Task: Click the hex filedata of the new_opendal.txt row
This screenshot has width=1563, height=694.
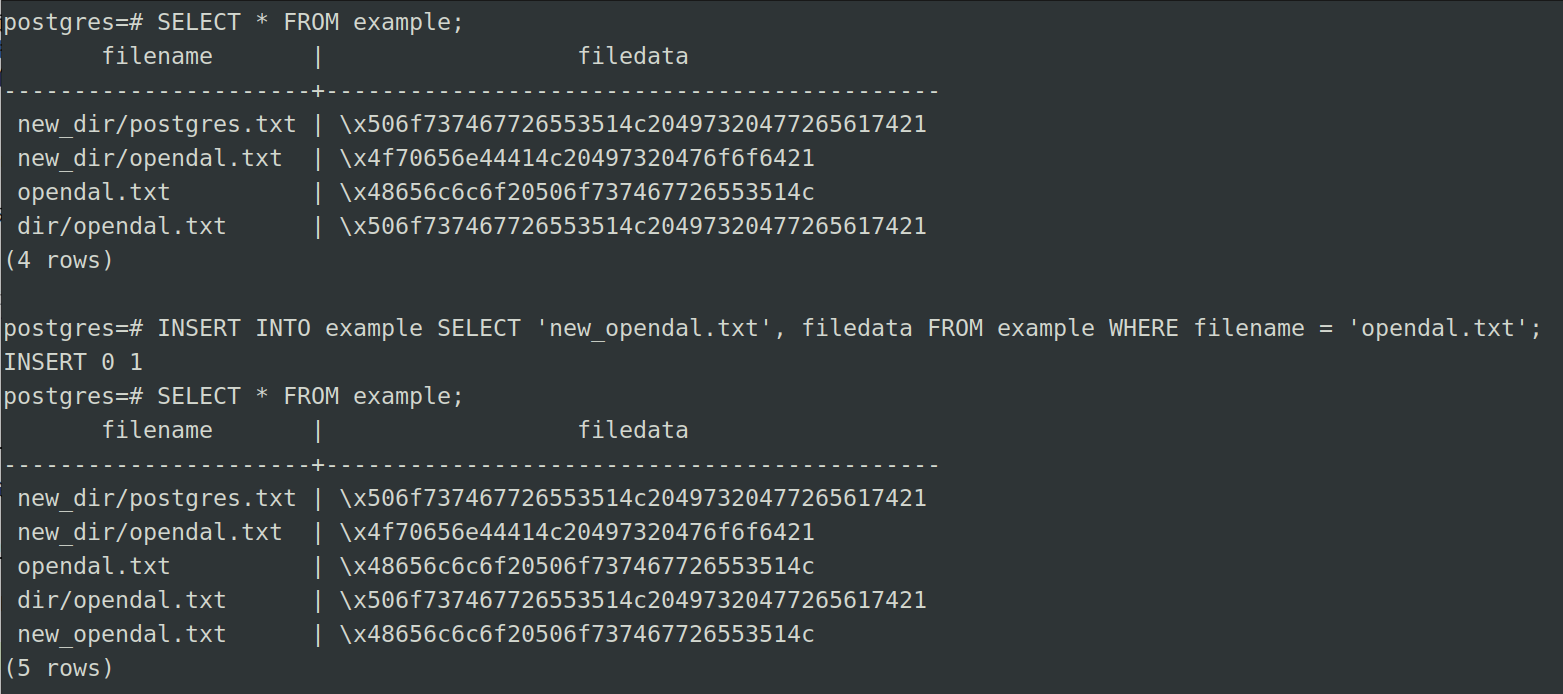Action: 577,634
